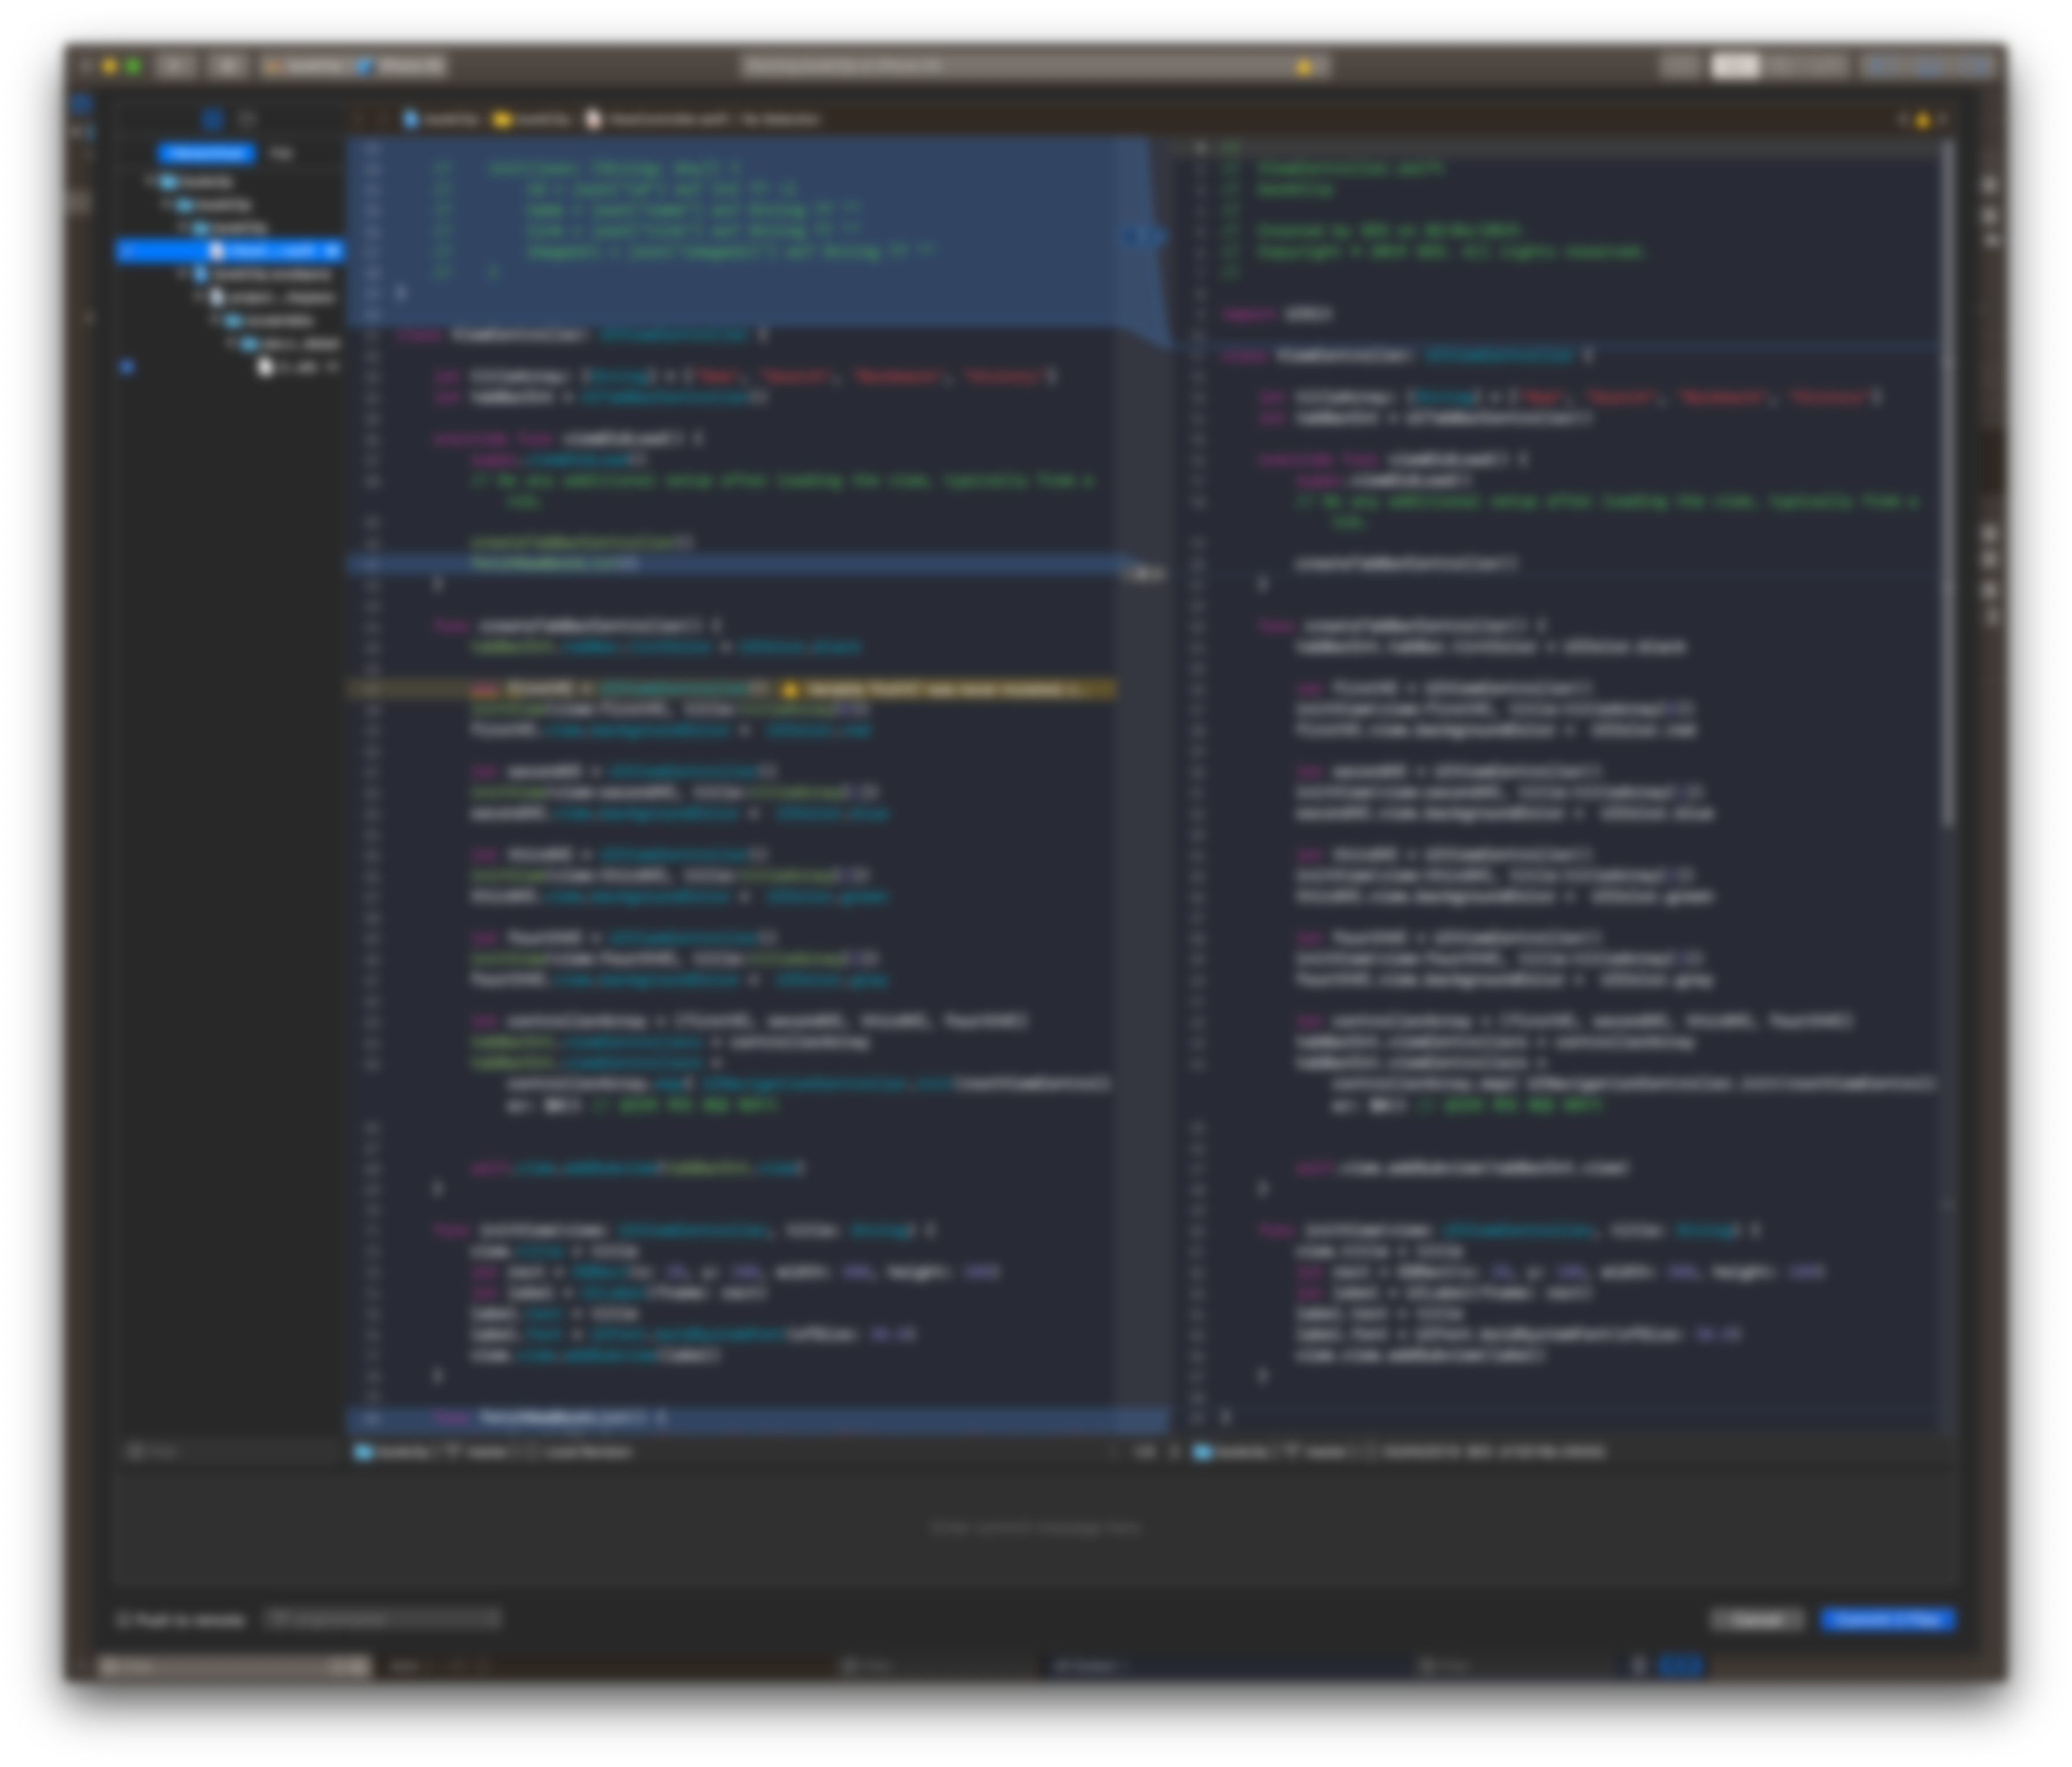Select the file-system view icon above the file list
This screenshot has height=1767, width=2072.
coord(247,120)
